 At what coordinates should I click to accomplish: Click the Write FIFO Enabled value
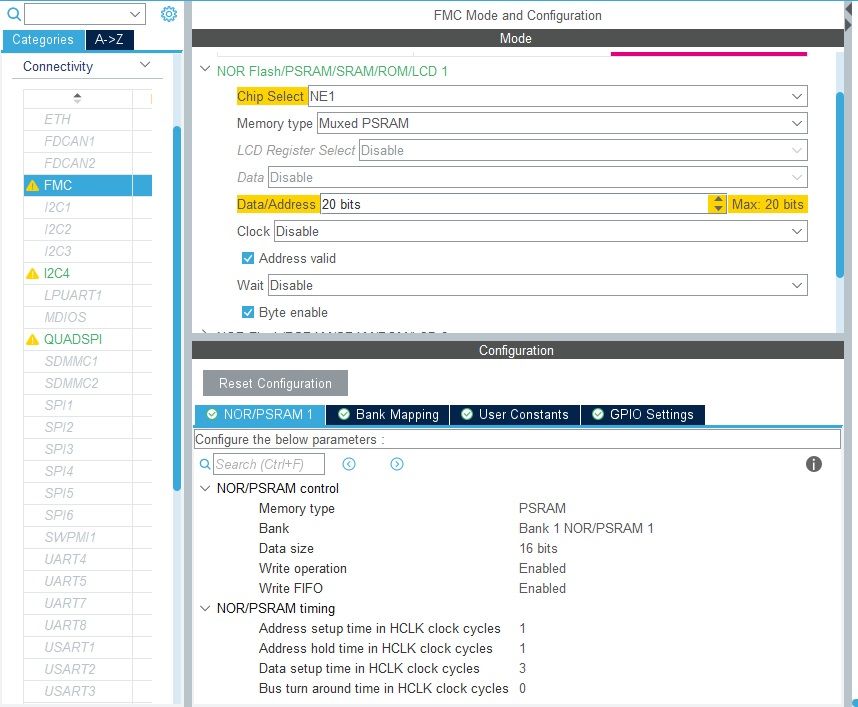(542, 588)
